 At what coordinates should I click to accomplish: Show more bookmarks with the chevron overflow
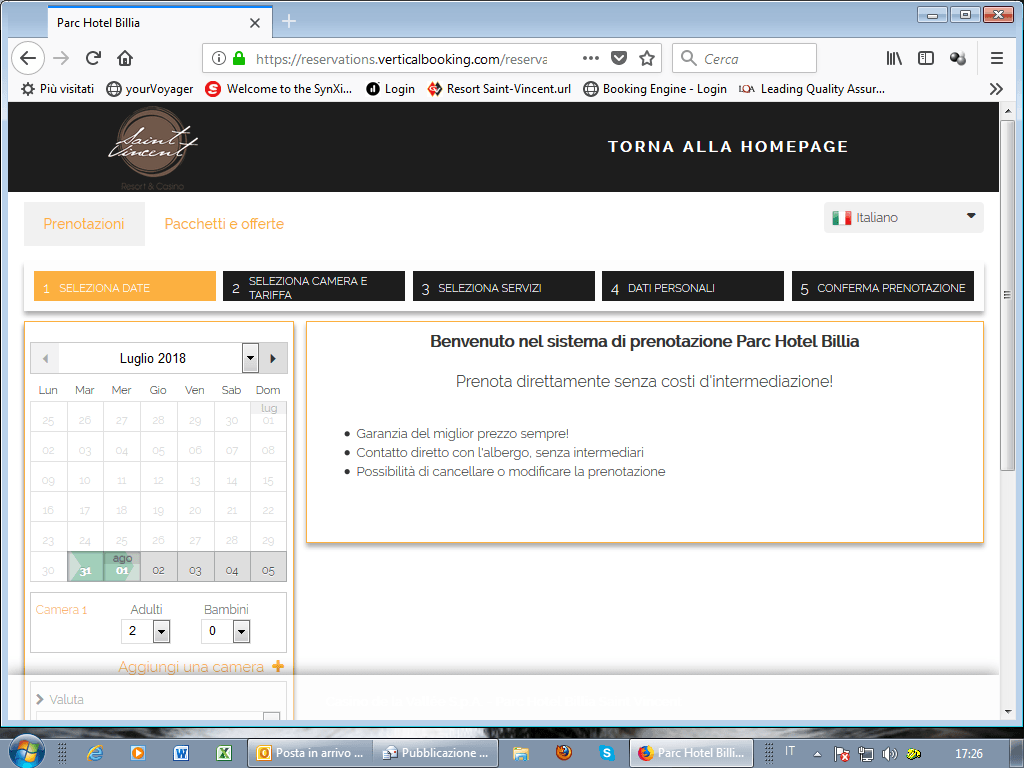996,89
